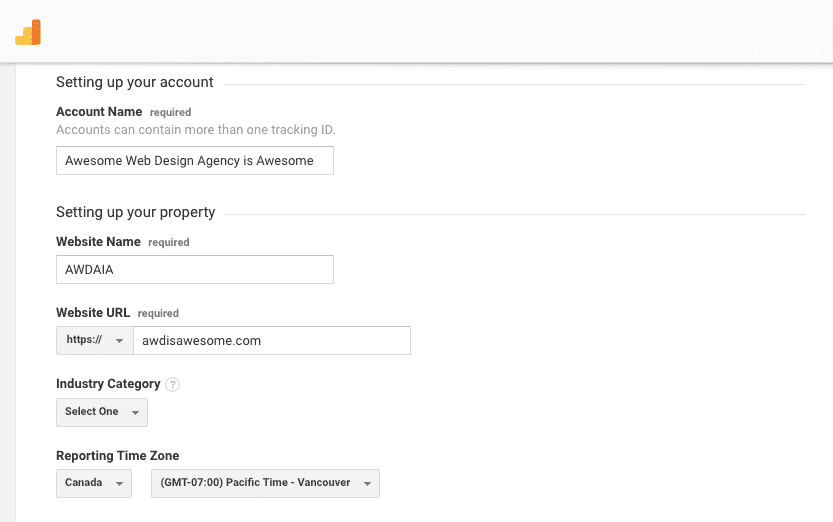
Task: Edit the Website URL field awdisawesome.com
Action: click(272, 340)
